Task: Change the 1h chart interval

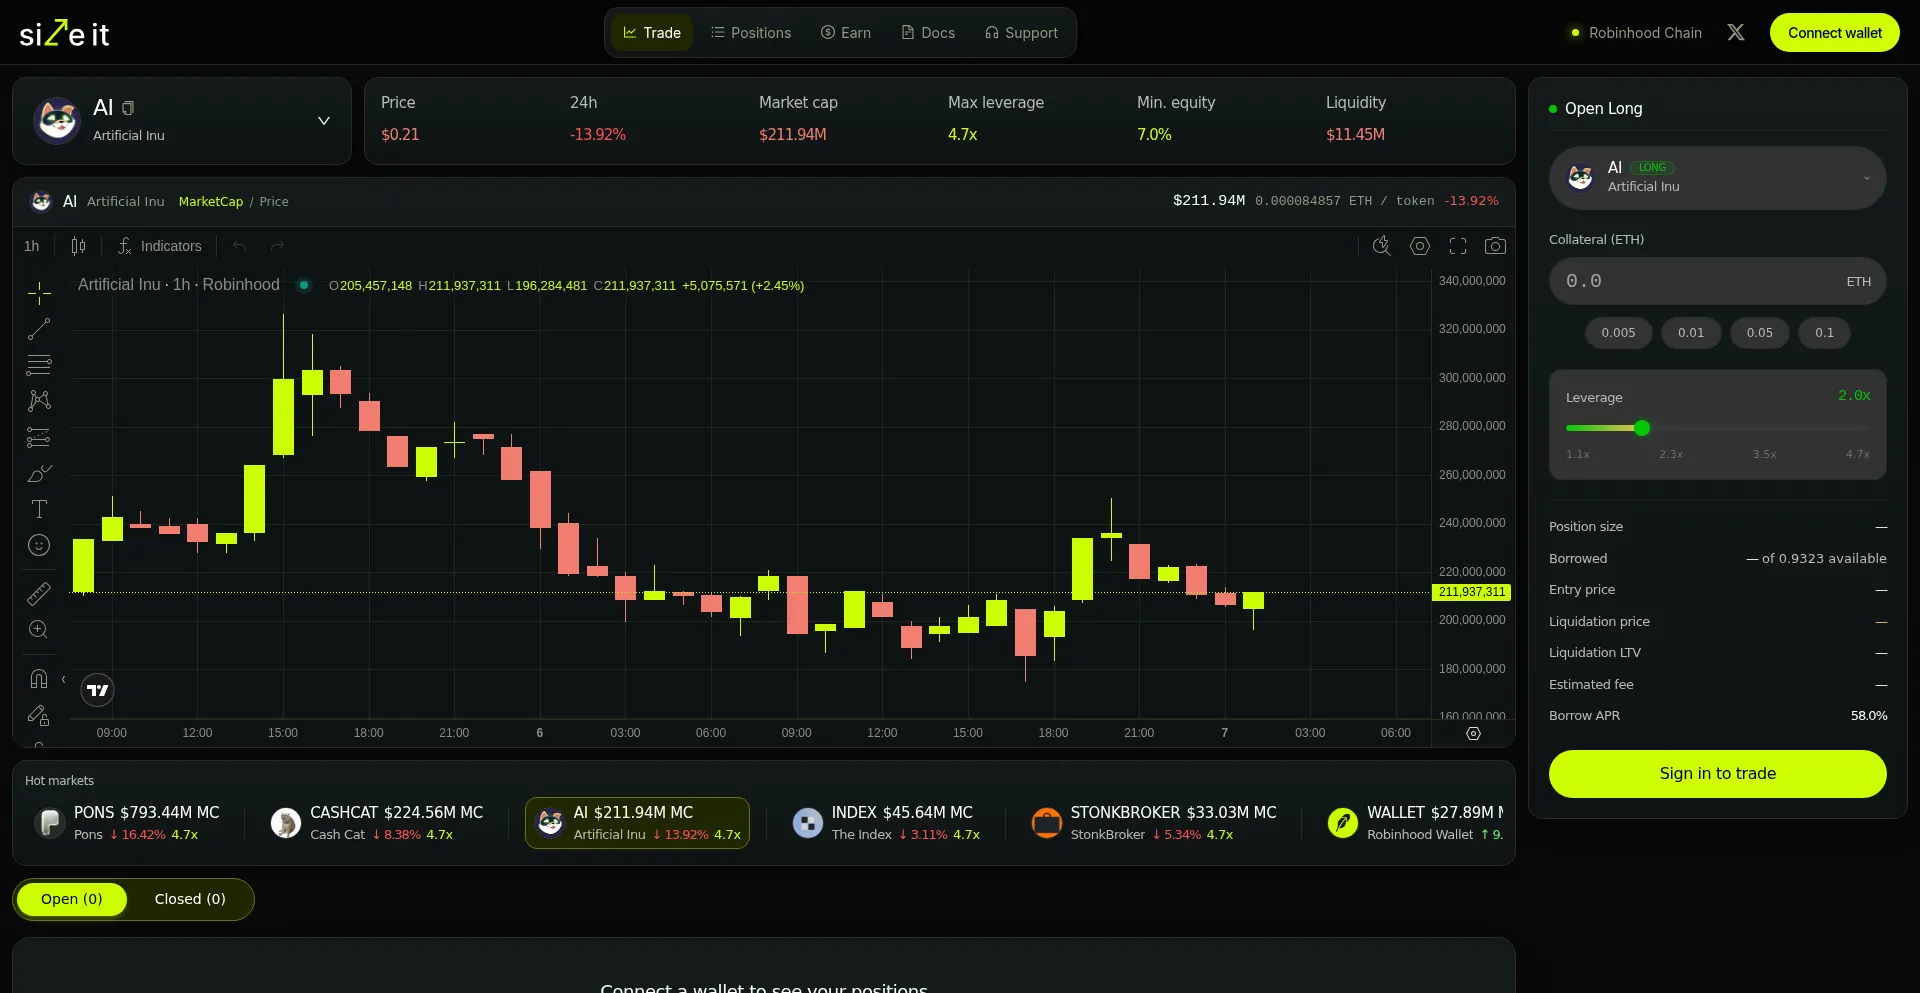Action: (x=32, y=246)
